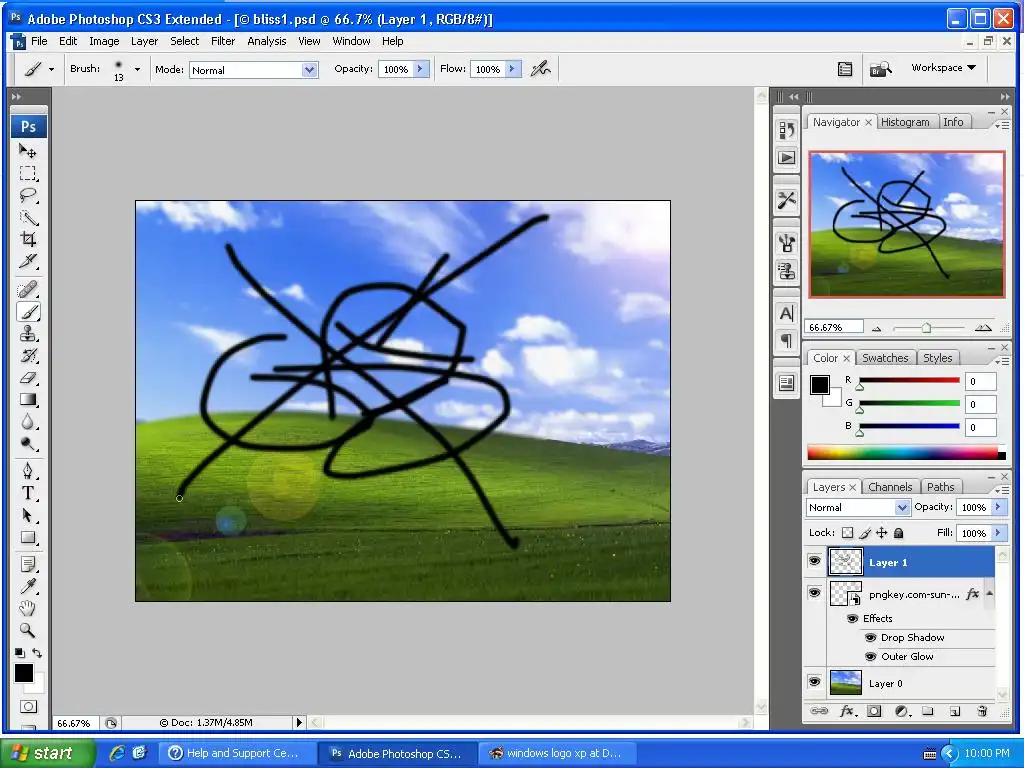1024x768 pixels.
Task: Enable airbrush capabilities in options bar
Action: (540, 69)
